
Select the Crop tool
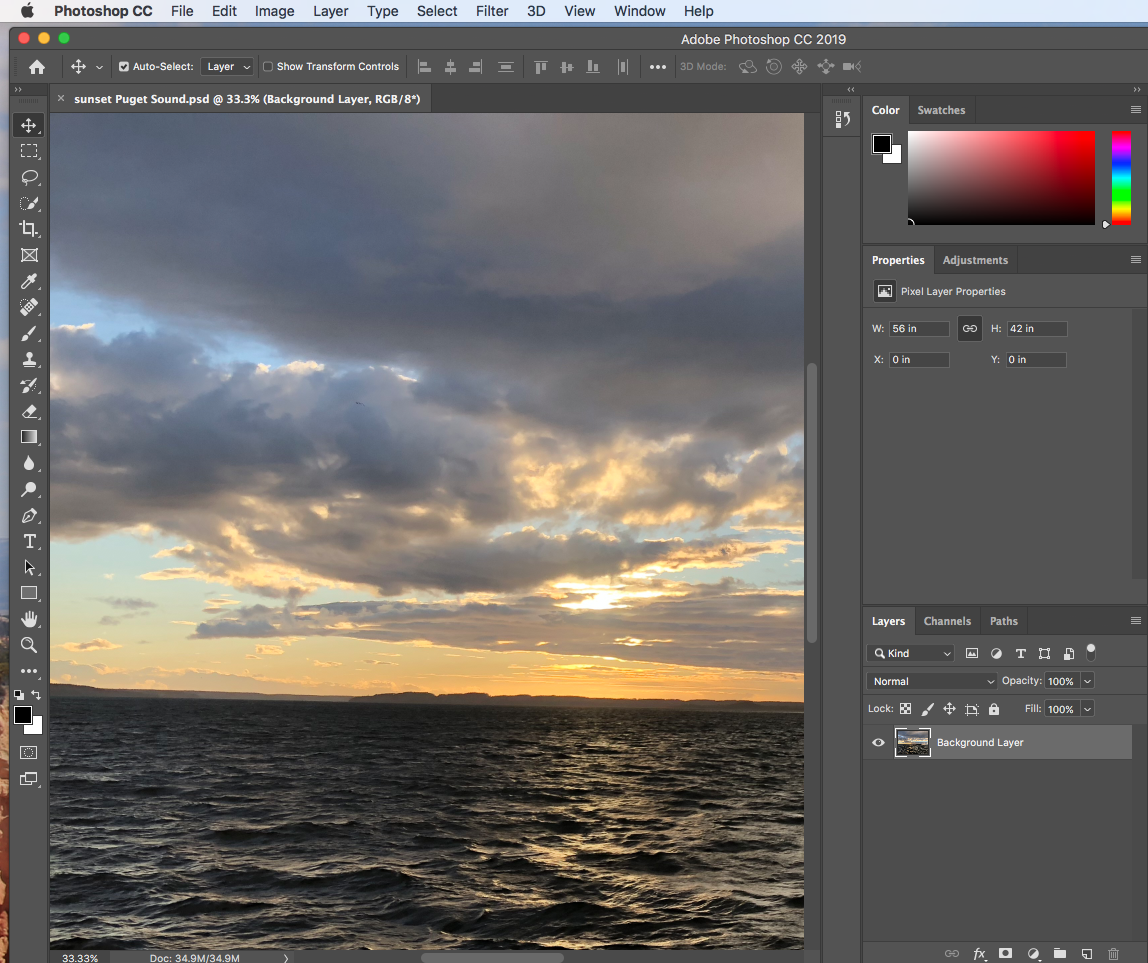(29, 229)
